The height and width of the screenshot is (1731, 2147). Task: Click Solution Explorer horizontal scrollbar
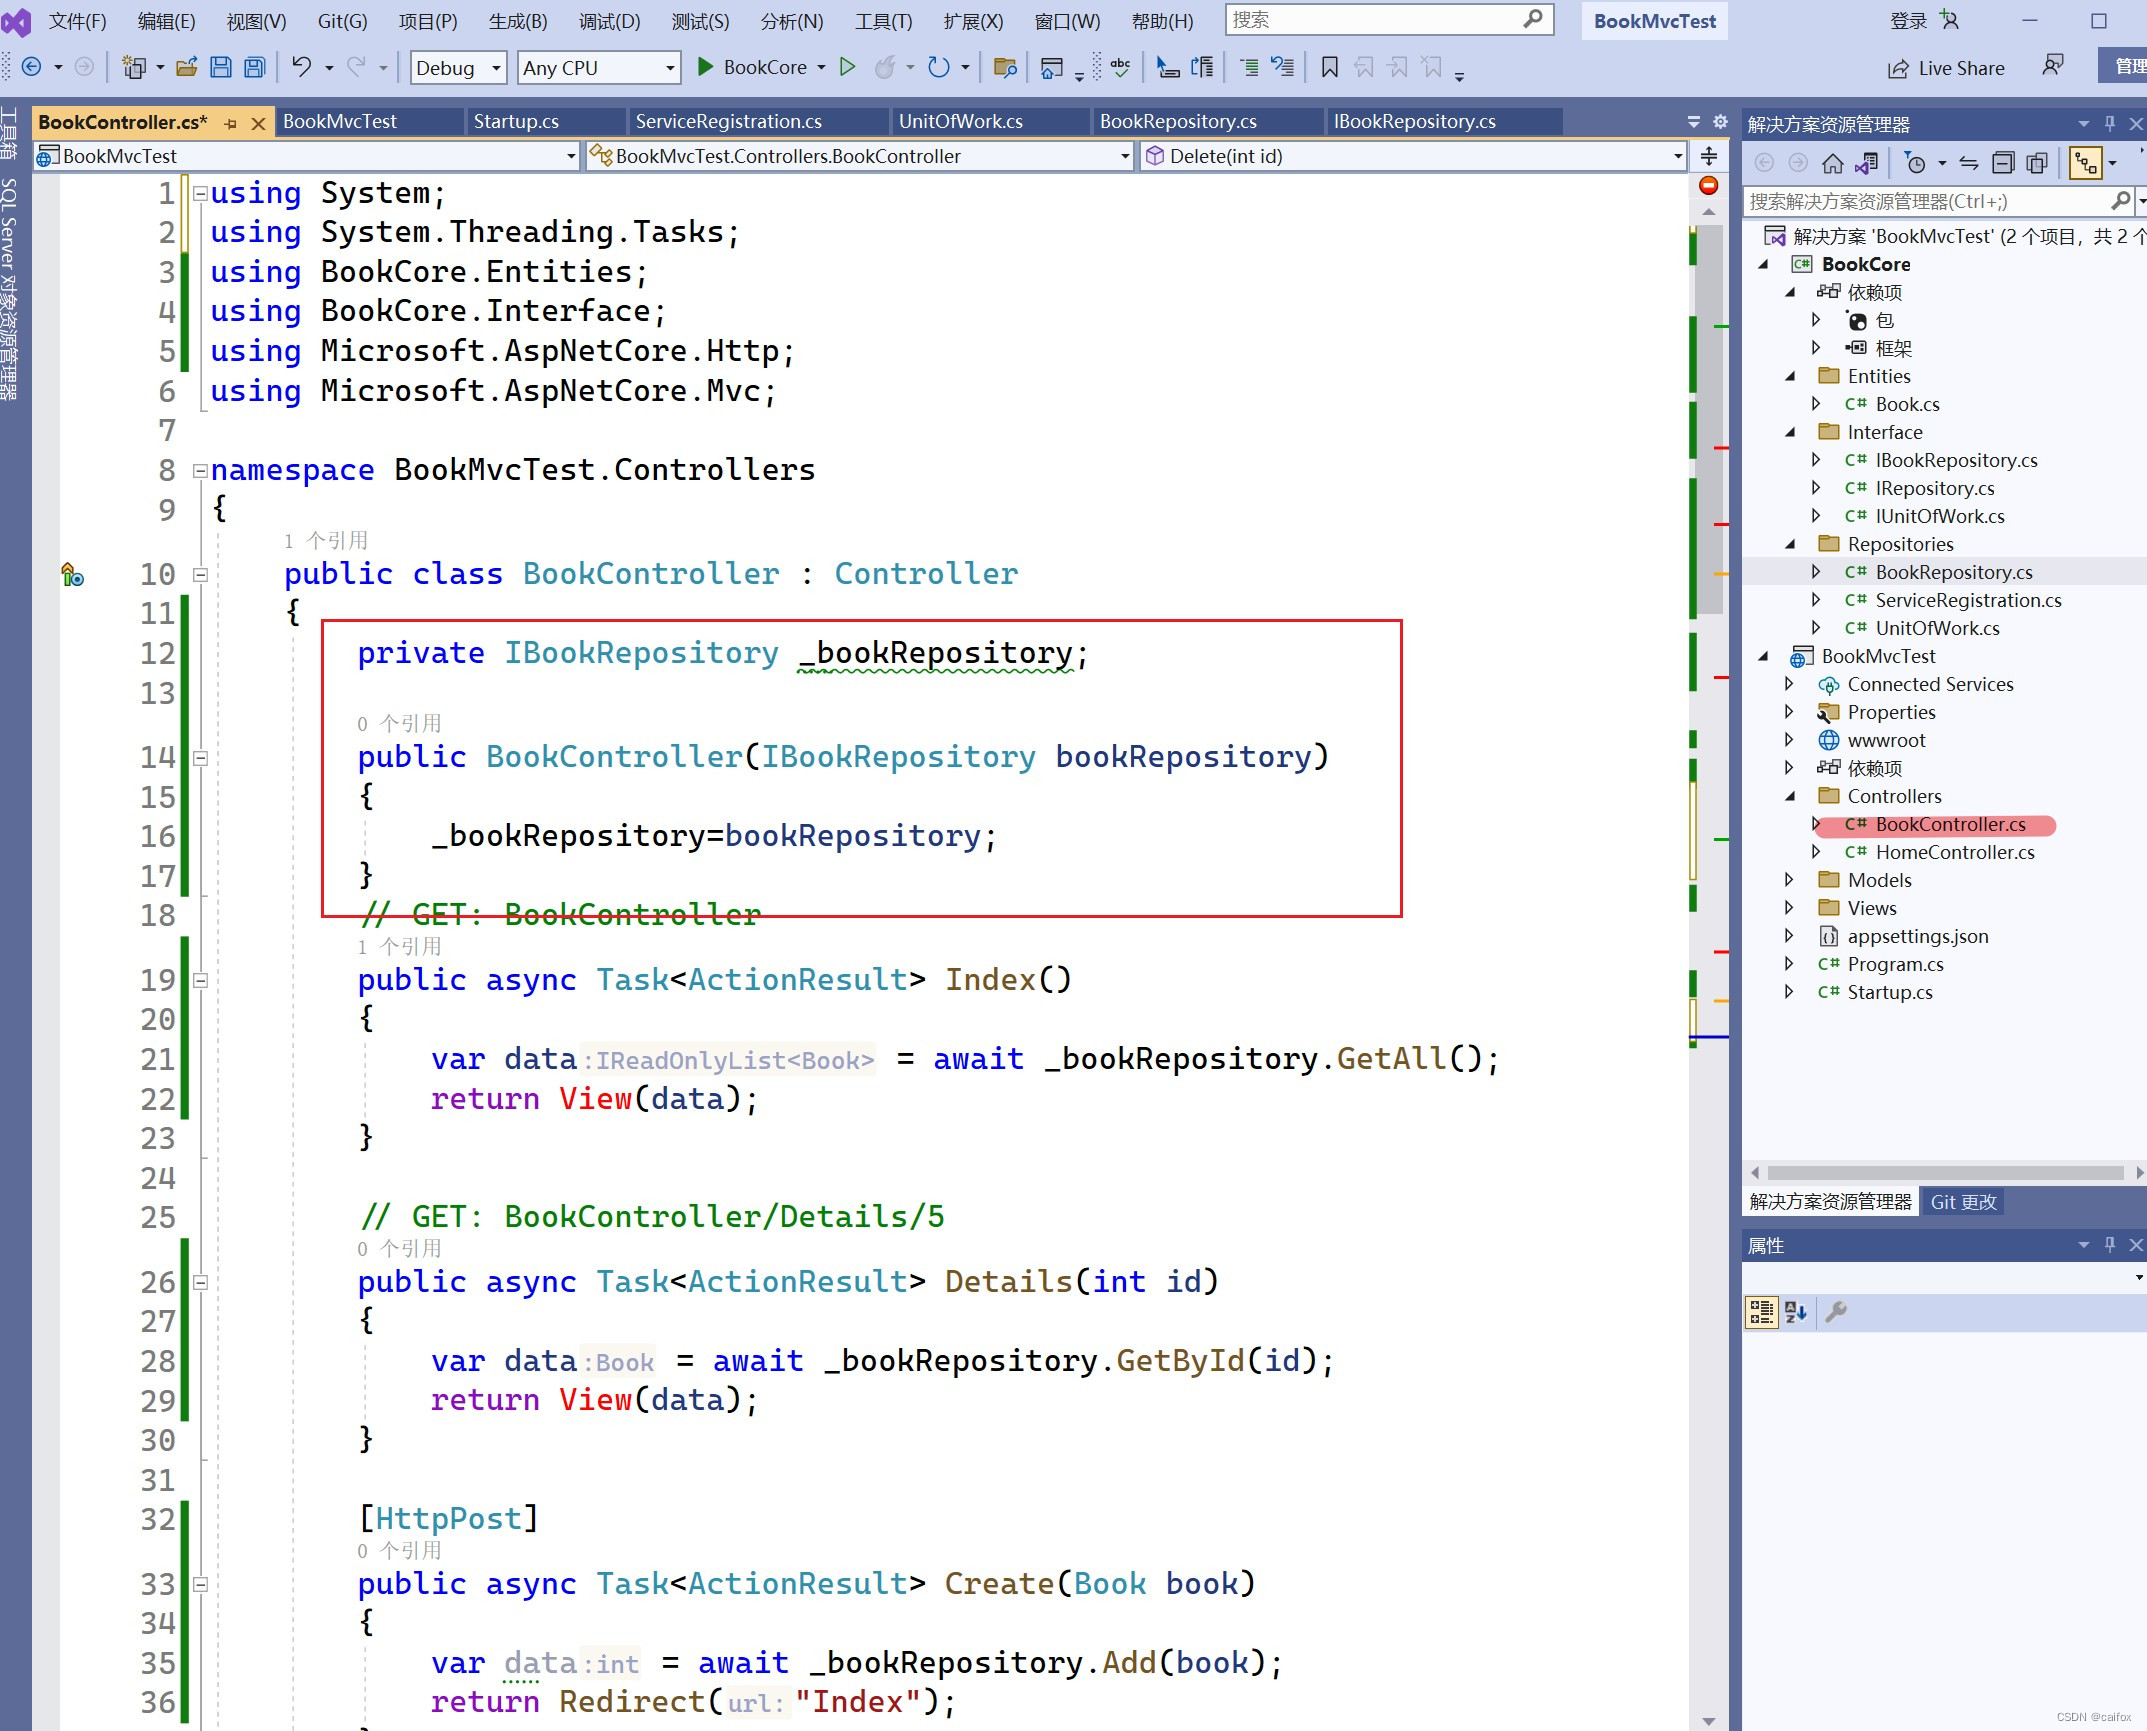pyautogui.click(x=1944, y=1172)
